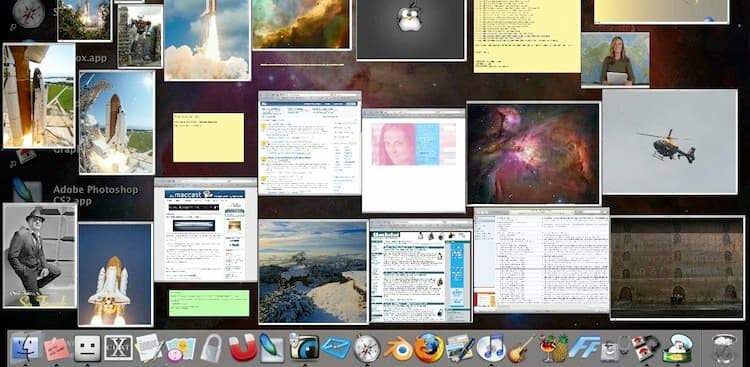Open the blue FF app icon
Viewport: 750px width, 367px height.
(585, 348)
